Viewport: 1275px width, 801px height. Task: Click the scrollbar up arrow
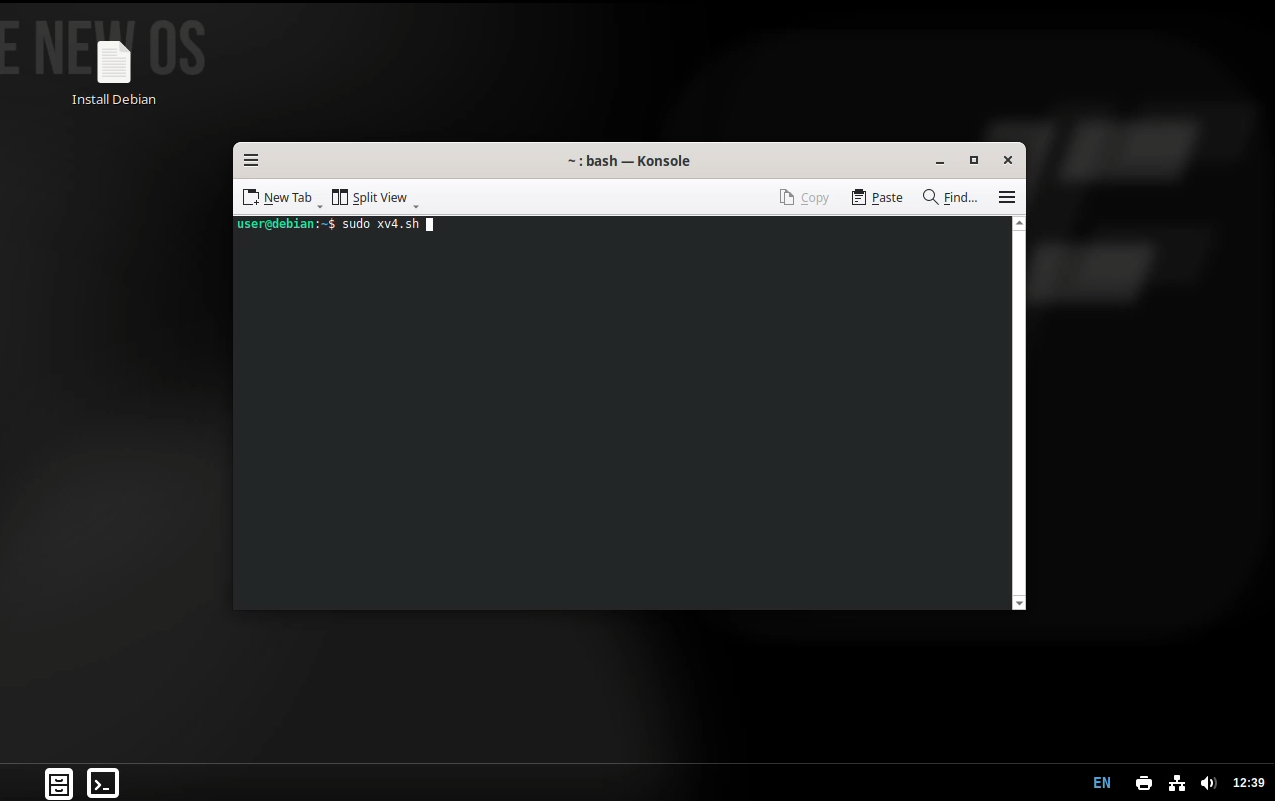click(x=1018, y=222)
